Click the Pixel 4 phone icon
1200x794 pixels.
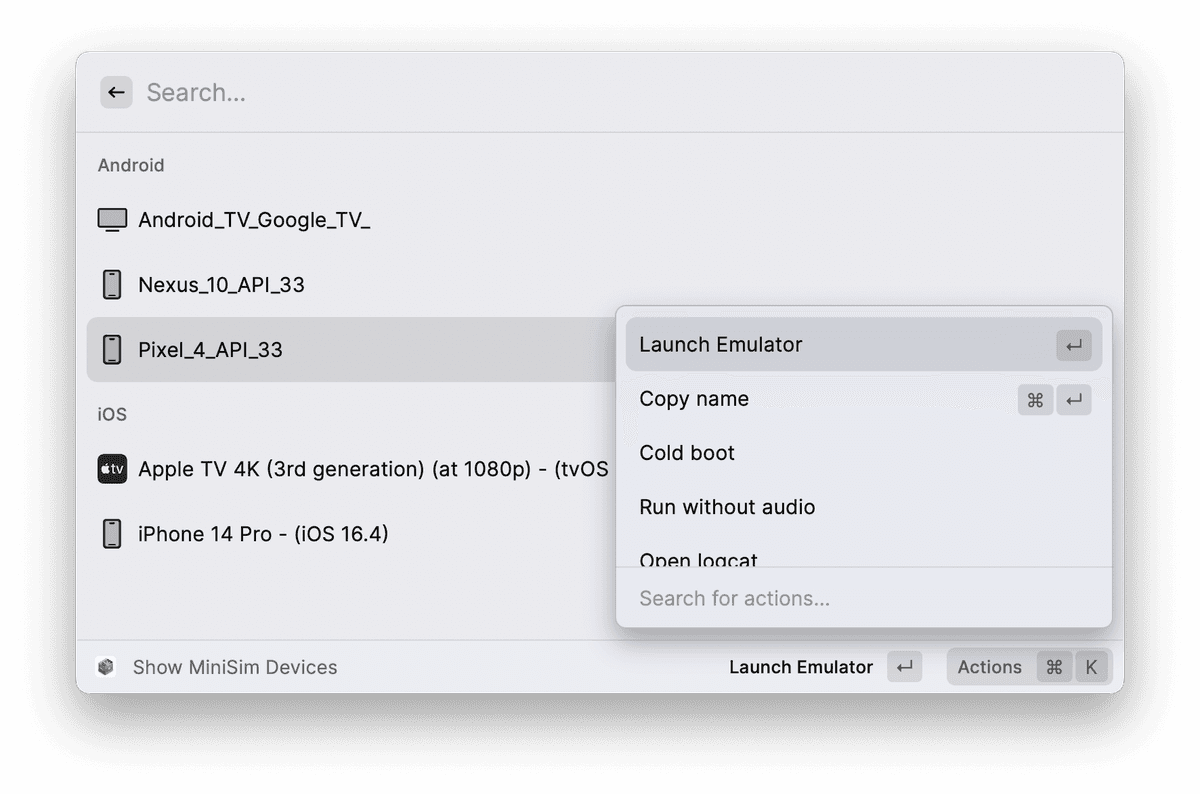pyautogui.click(x=112, y=350)
